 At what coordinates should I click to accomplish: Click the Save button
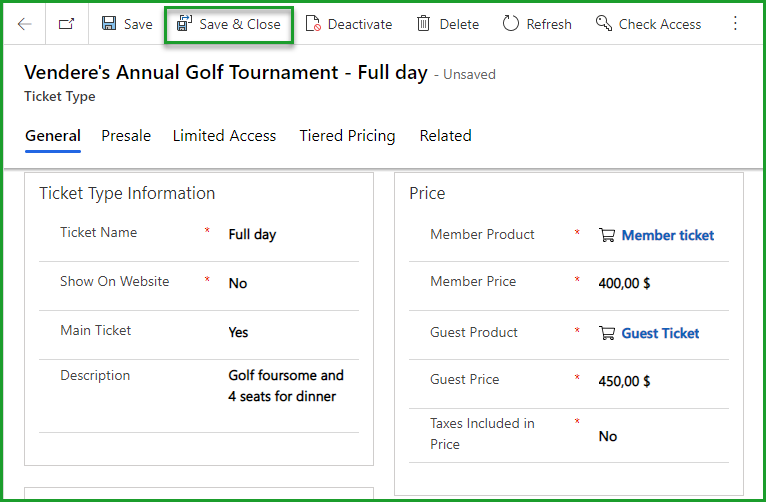coord(127,24)
